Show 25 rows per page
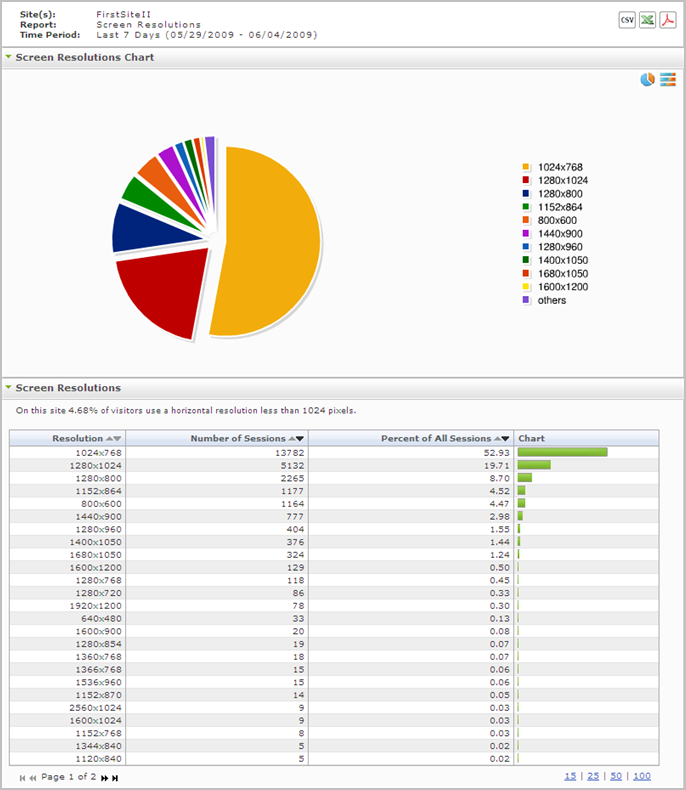Image resolution: width=686 pixels, height=790 pixels. (x=593, y=776)
